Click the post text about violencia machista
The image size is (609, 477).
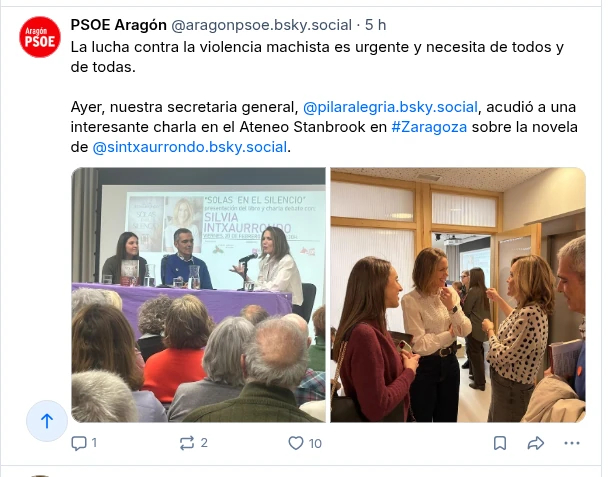(317, 57)
